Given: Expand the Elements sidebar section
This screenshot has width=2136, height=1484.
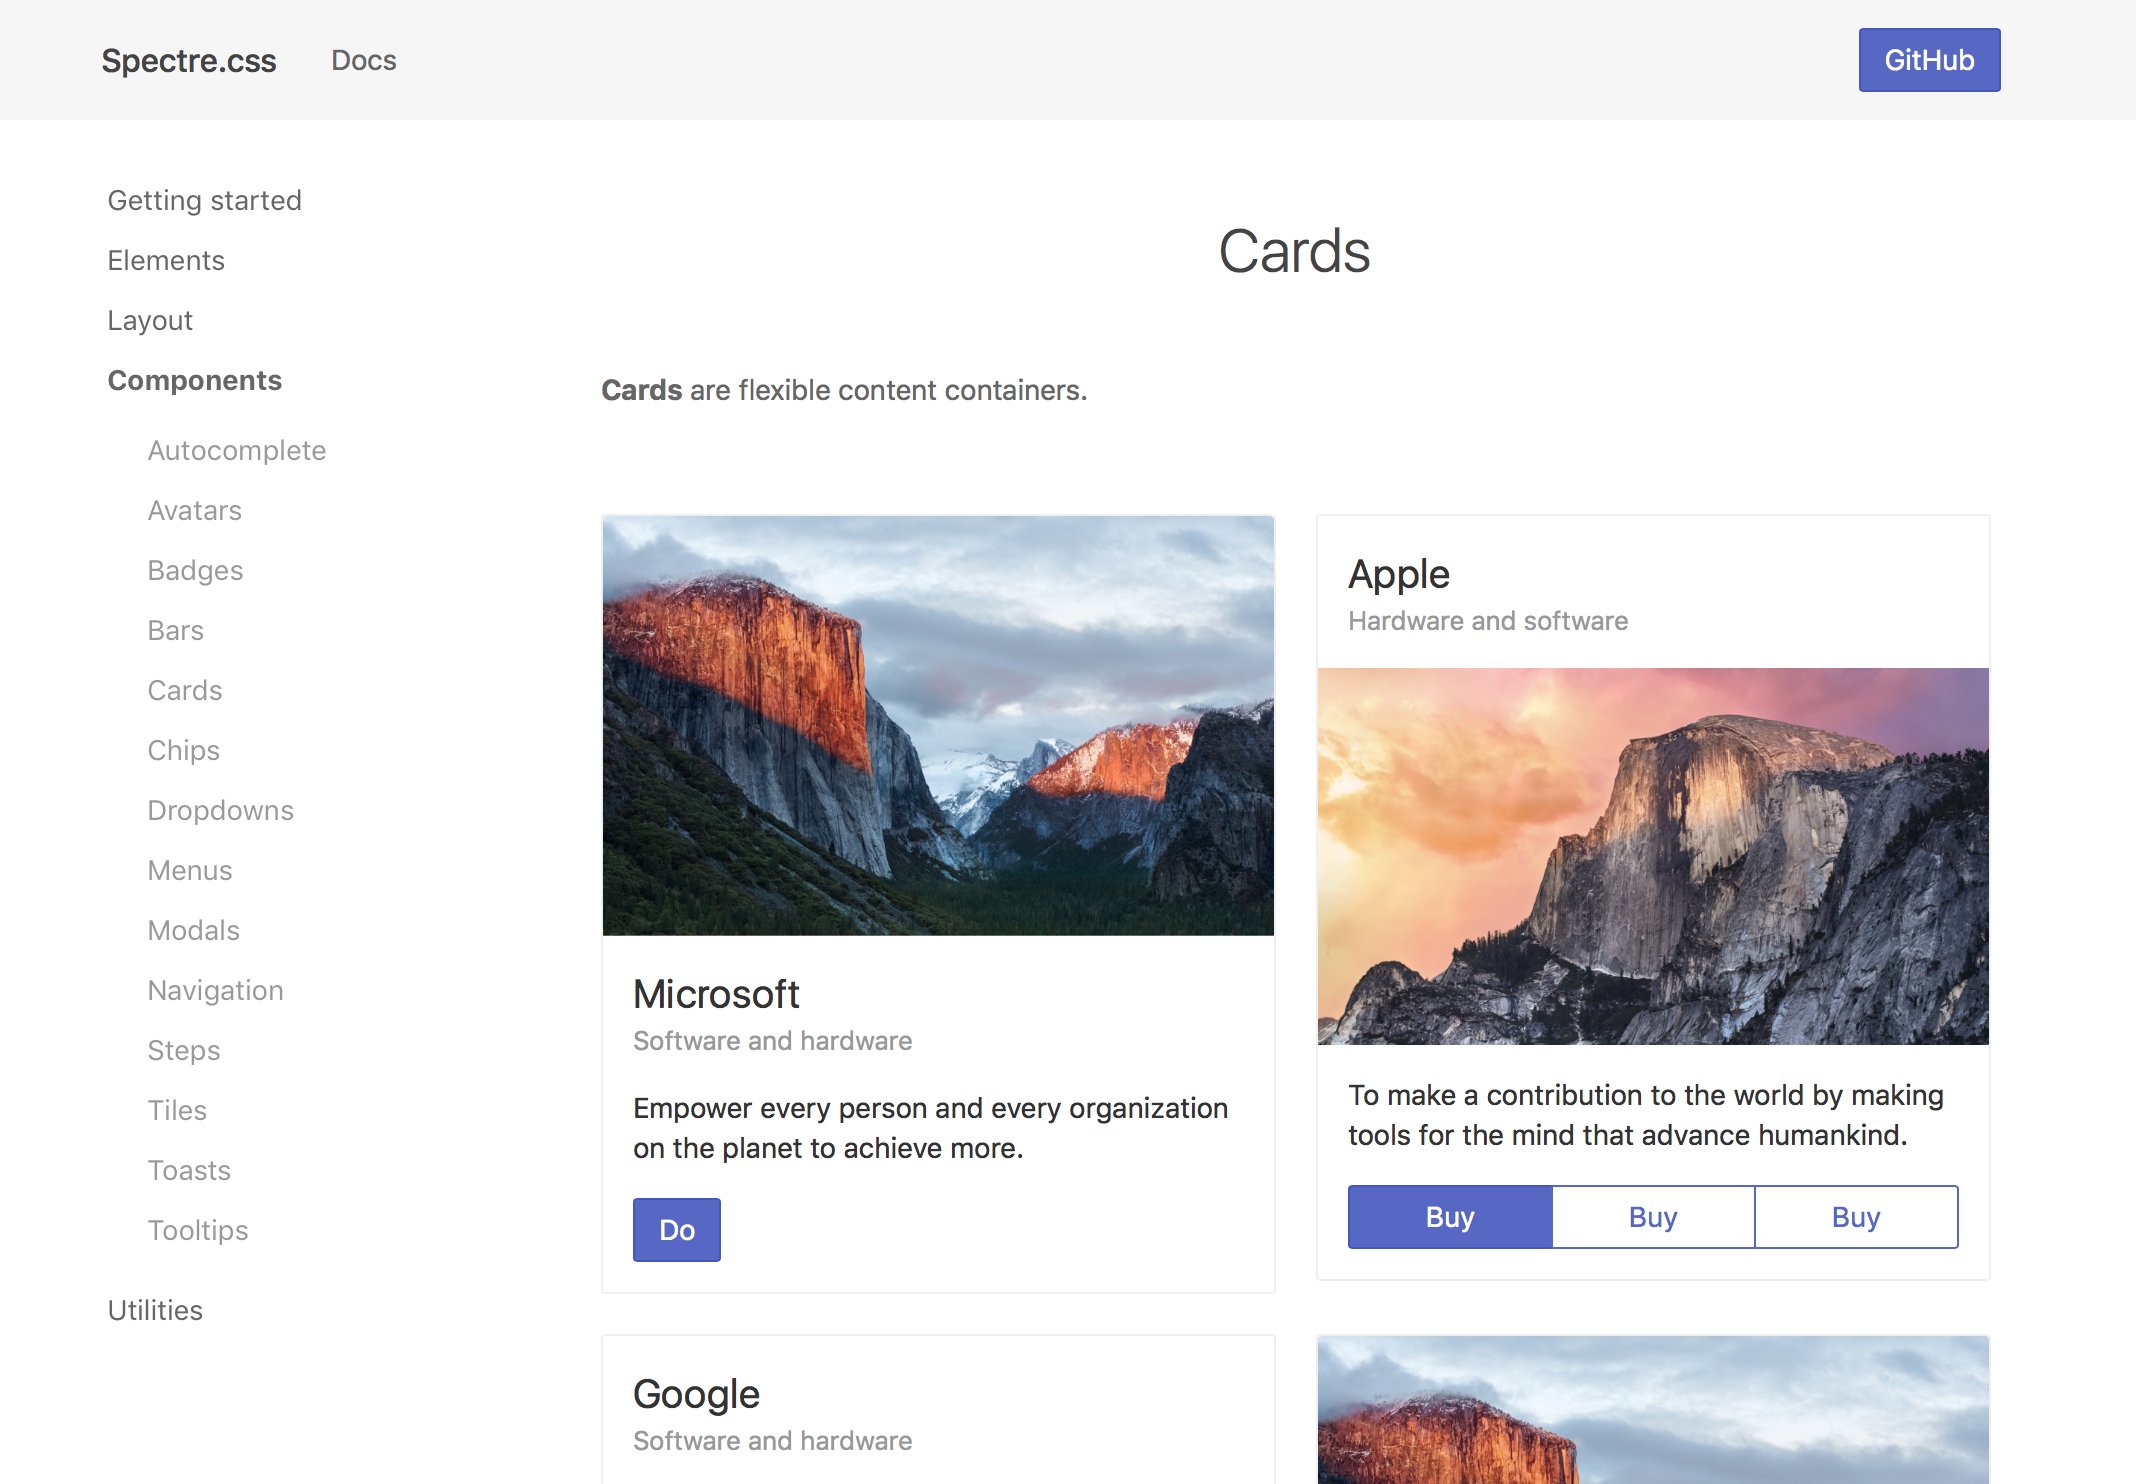Looking at the screenshot, I should tap(166, 260).
